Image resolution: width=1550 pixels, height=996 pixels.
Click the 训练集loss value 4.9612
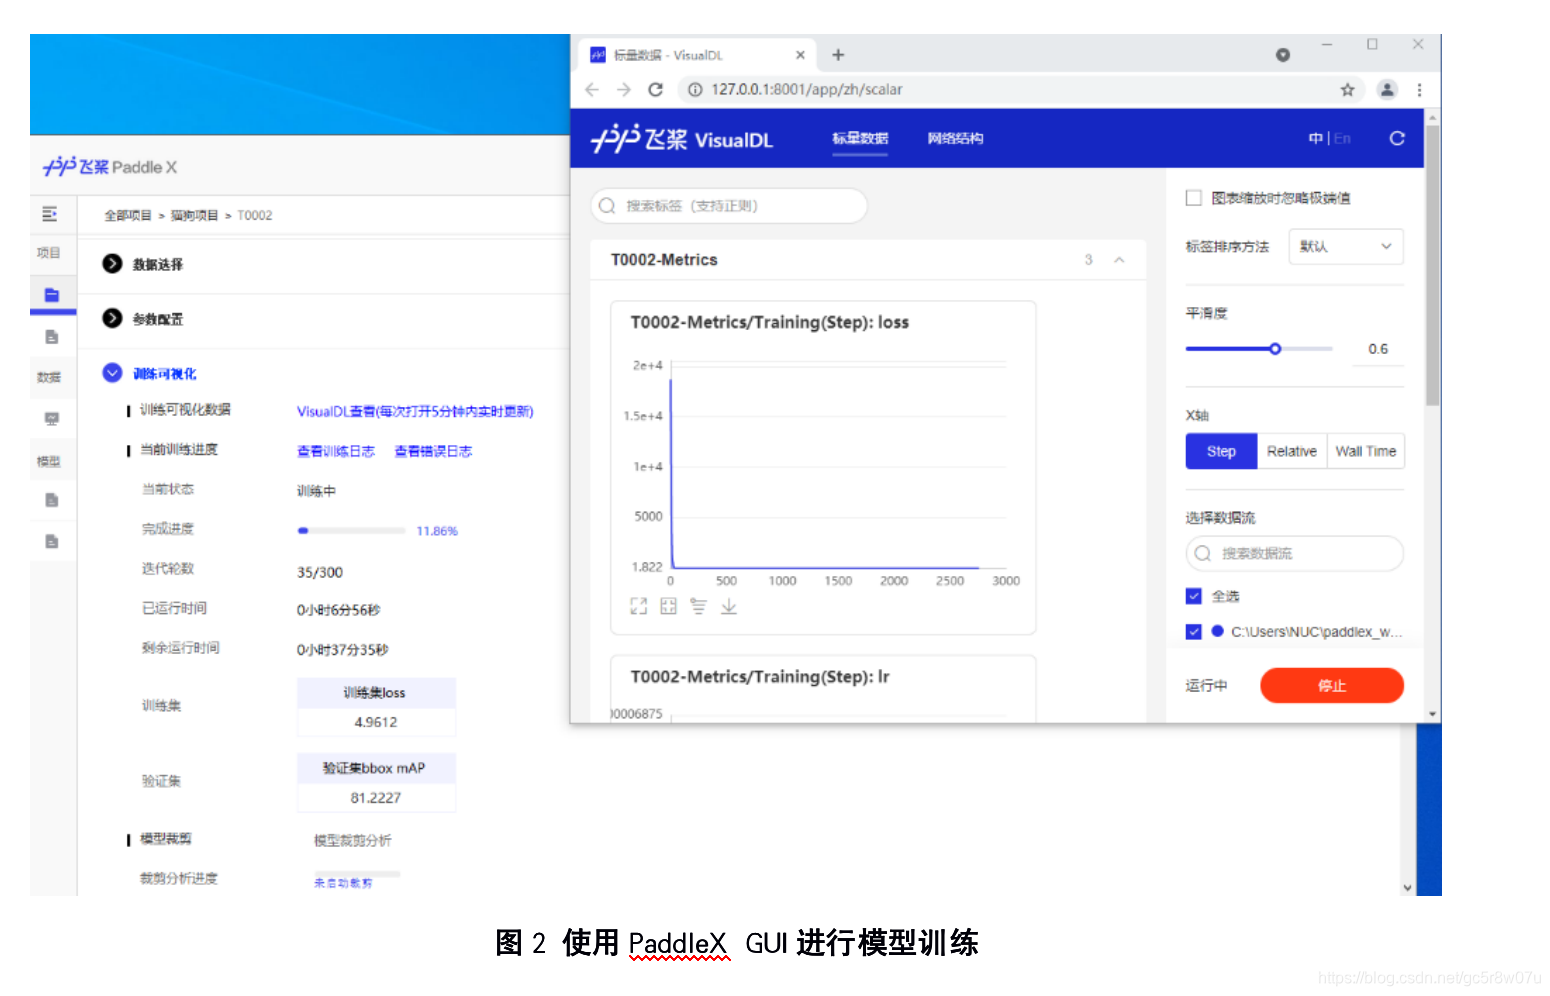coord(376,722)
